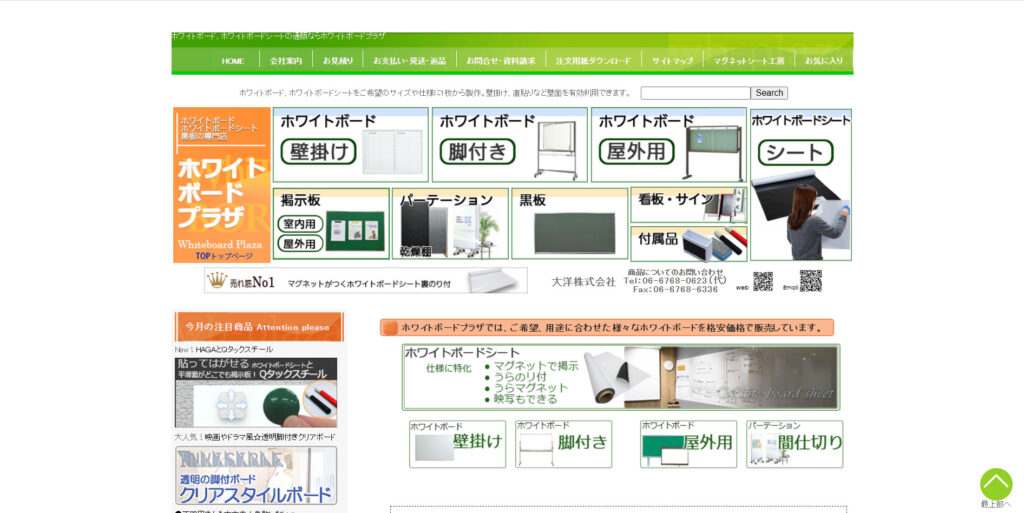Open ホワイトボード 脚付き top category tile

[509, 145]
